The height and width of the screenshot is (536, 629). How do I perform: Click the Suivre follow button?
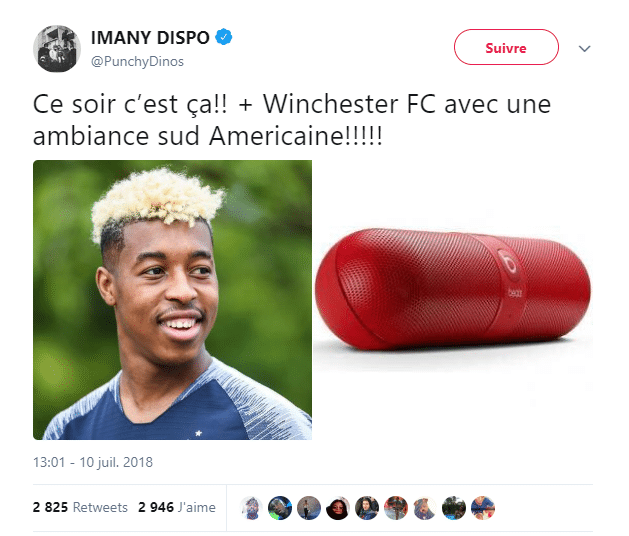[x=506, y=47]
